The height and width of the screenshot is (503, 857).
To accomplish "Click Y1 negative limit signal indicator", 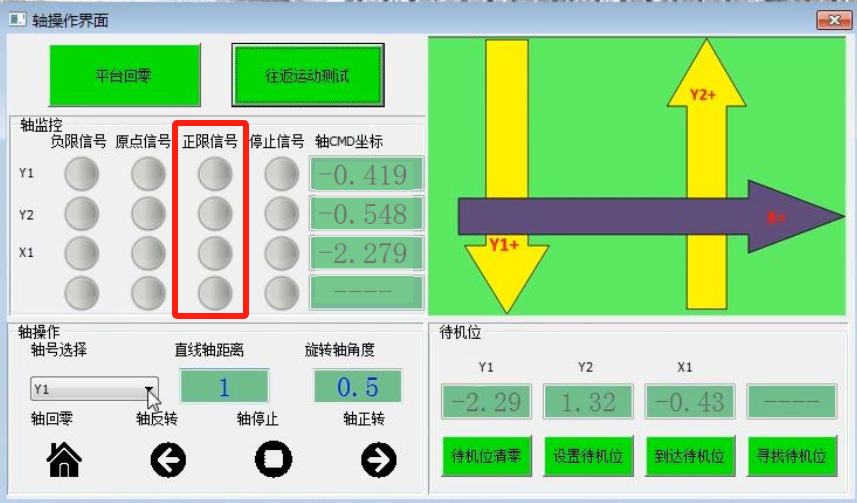I will click(81, 175).
